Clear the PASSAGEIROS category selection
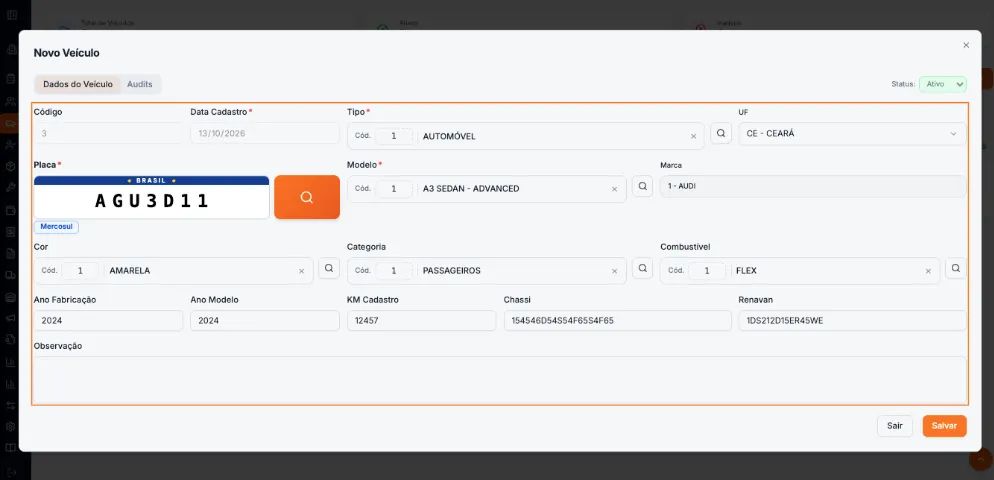 [614, 271]
